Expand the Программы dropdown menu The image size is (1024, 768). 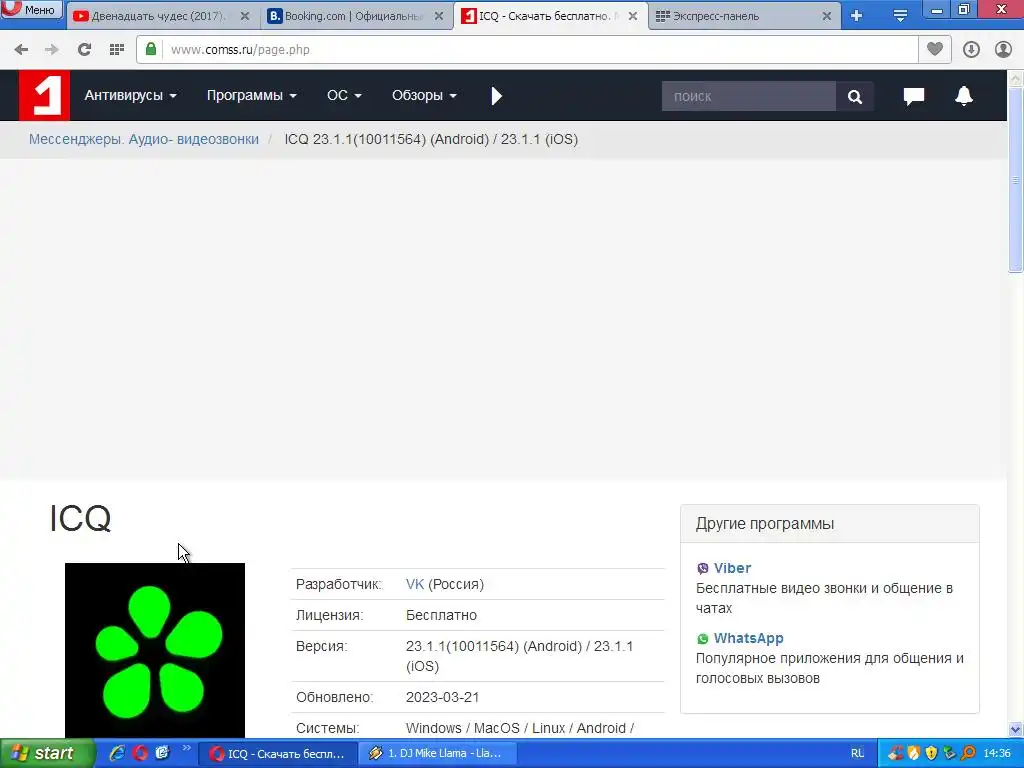pos(251,95)
